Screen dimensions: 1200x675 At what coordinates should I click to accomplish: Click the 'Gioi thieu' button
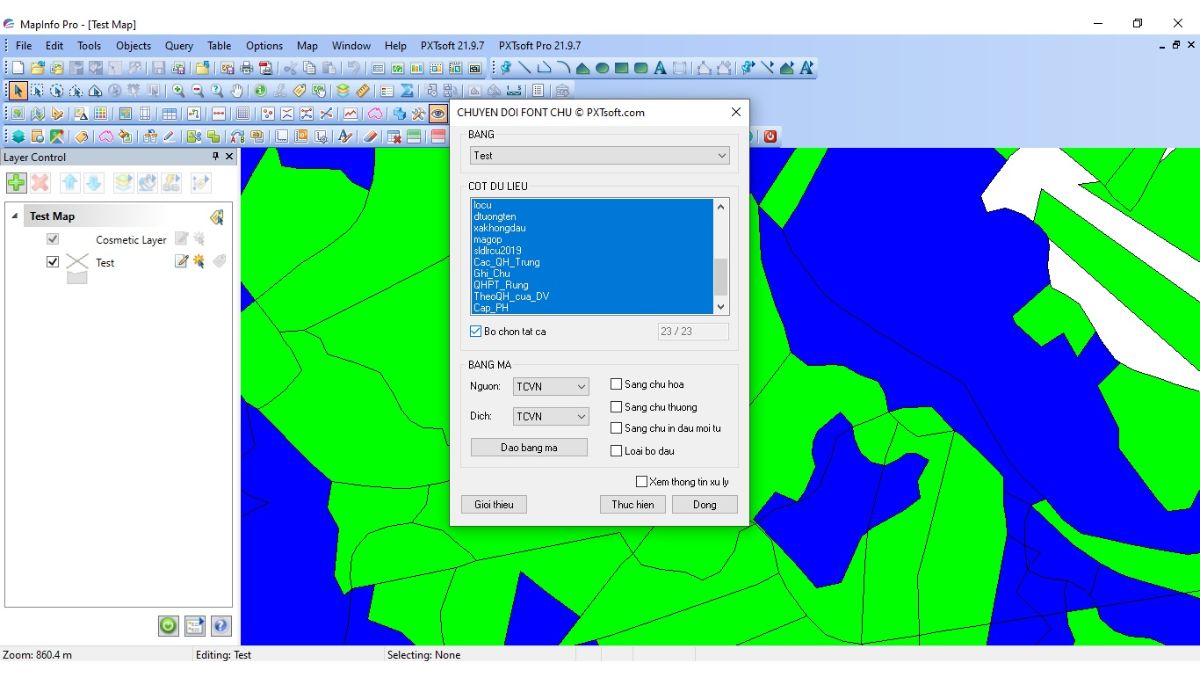pyautogui.click(x=494, y=504)
